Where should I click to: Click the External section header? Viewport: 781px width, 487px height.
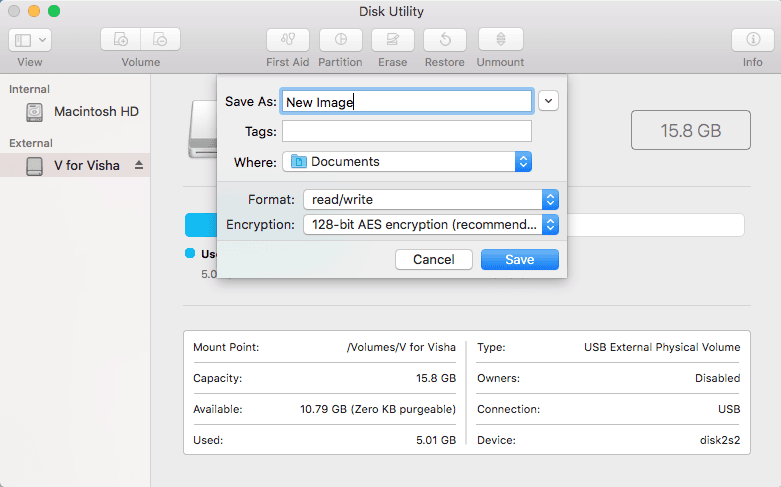30,143
